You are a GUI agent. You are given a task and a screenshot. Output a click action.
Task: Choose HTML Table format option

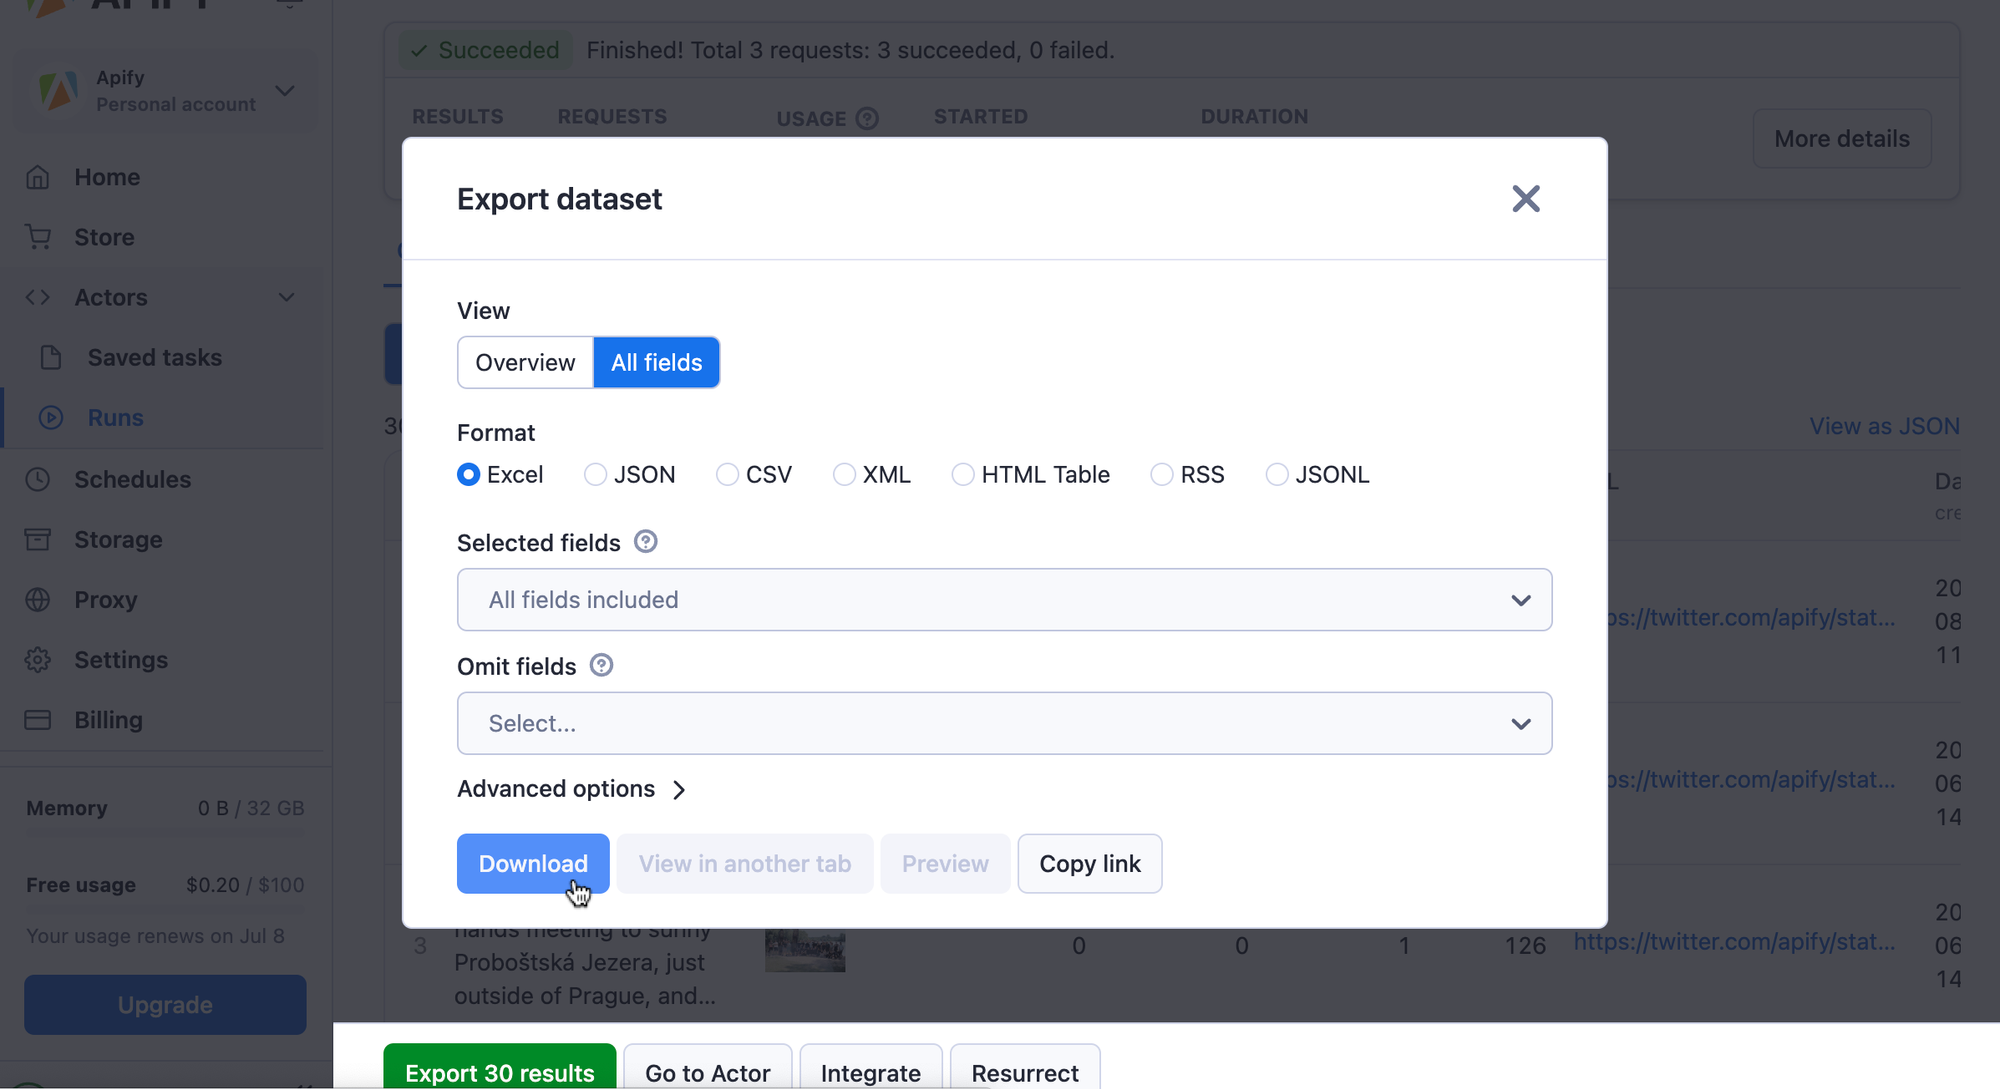(962, 474)
